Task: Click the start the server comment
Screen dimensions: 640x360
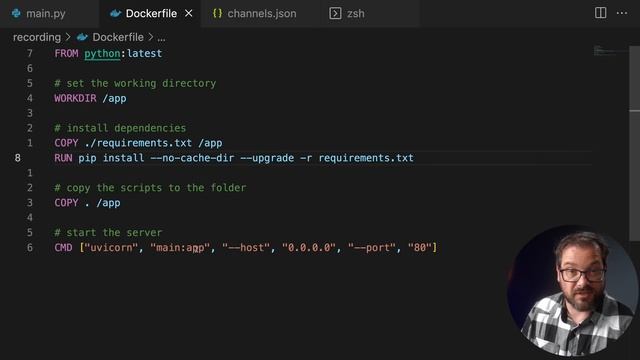Action: click(108, 233)
